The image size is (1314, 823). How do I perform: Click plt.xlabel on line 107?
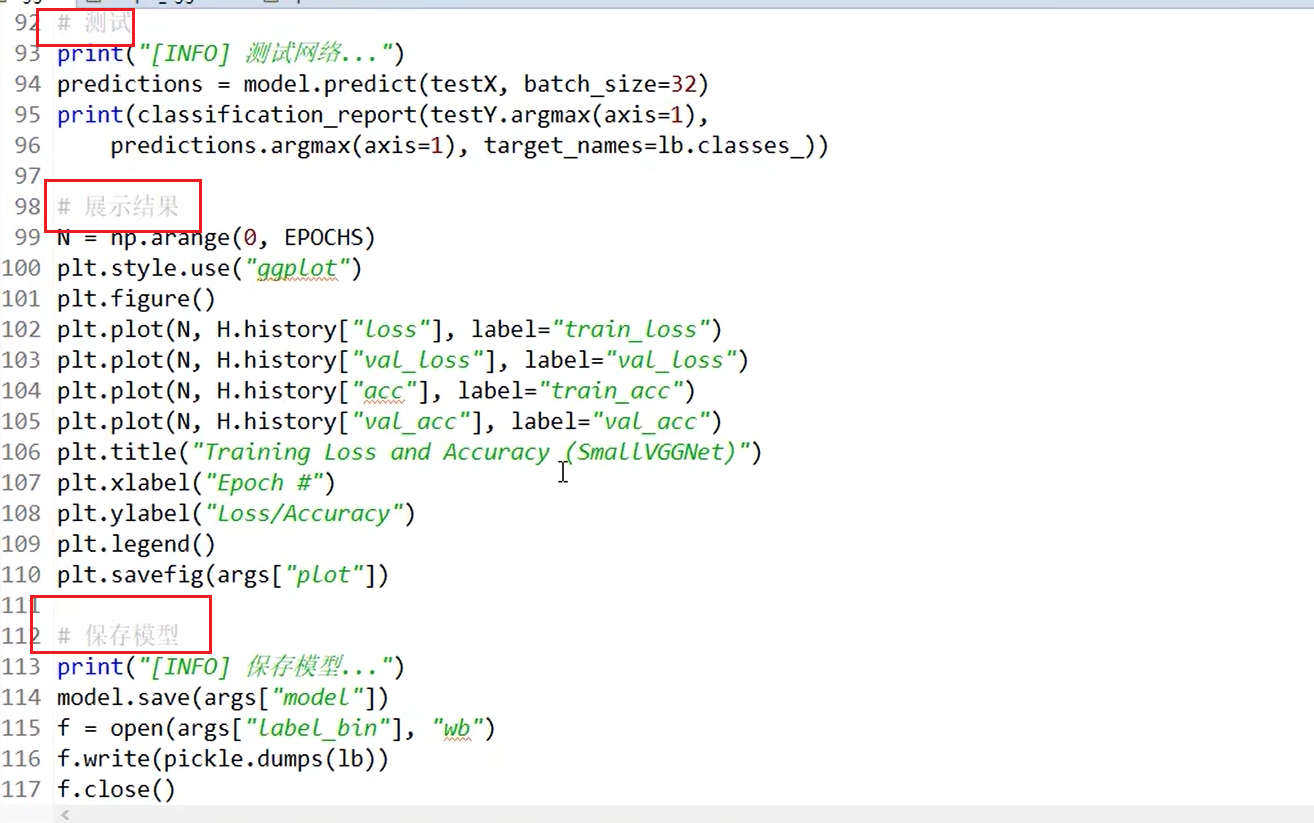click(x=123, y=483)
